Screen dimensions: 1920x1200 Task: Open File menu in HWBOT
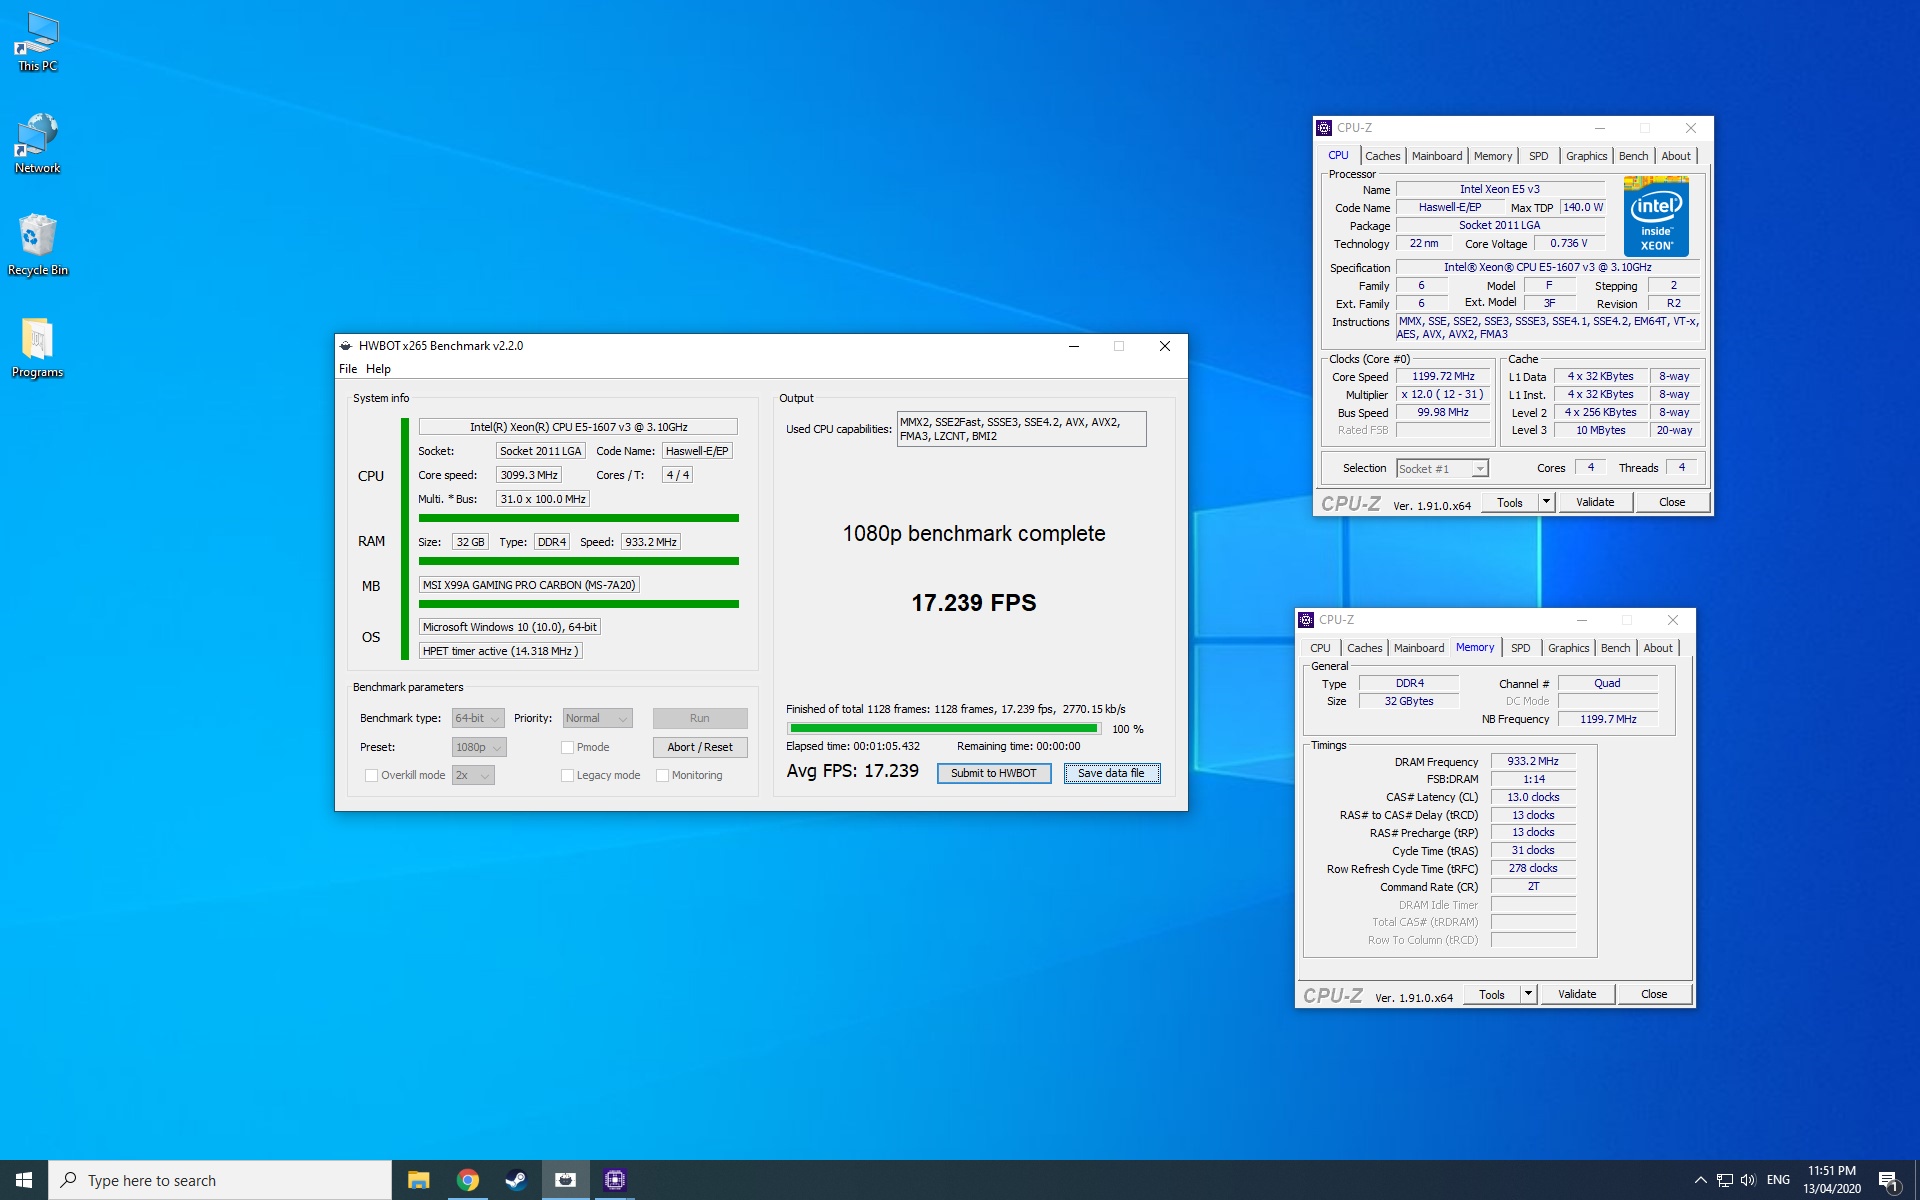(x=348, y=369)
